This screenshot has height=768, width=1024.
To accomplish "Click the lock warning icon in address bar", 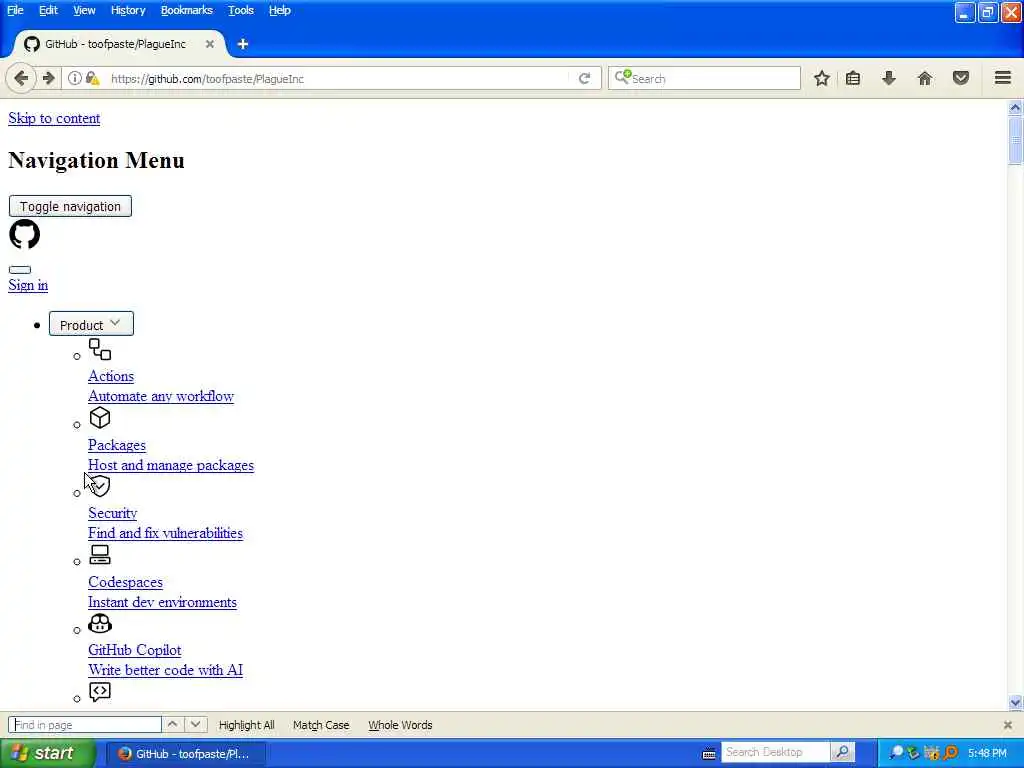I will [93, 78].
